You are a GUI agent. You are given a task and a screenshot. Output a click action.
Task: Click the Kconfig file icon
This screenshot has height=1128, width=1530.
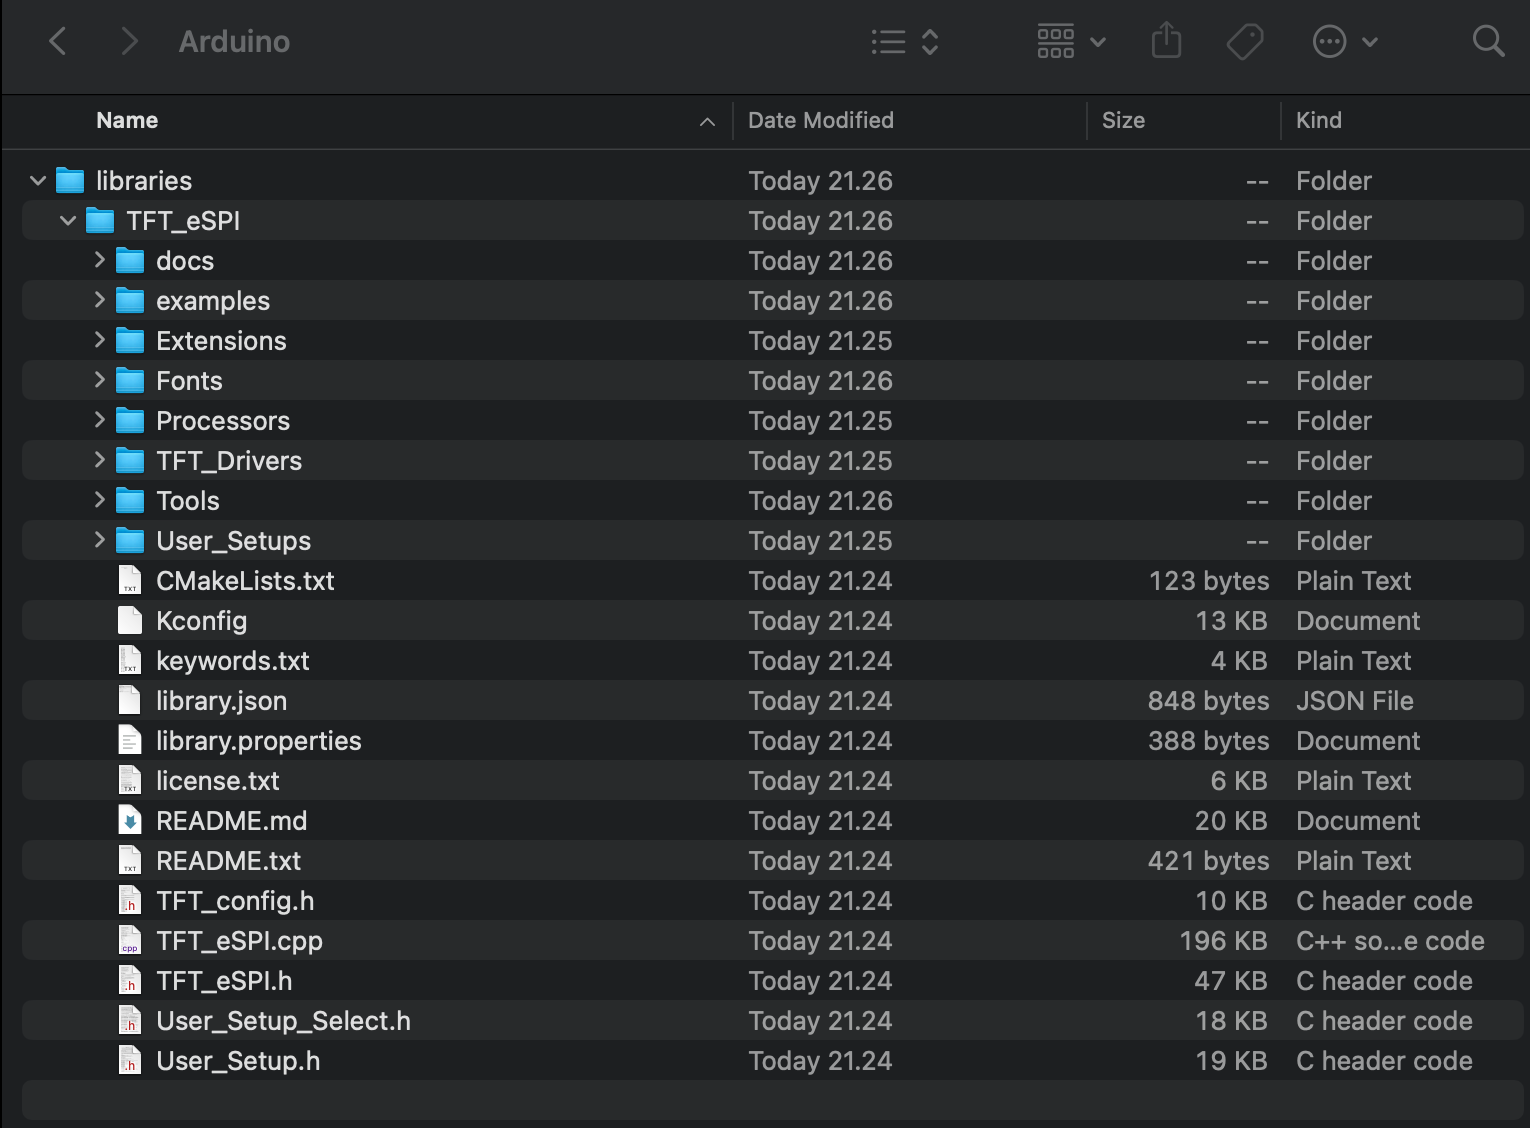click(x=130, y=621)
